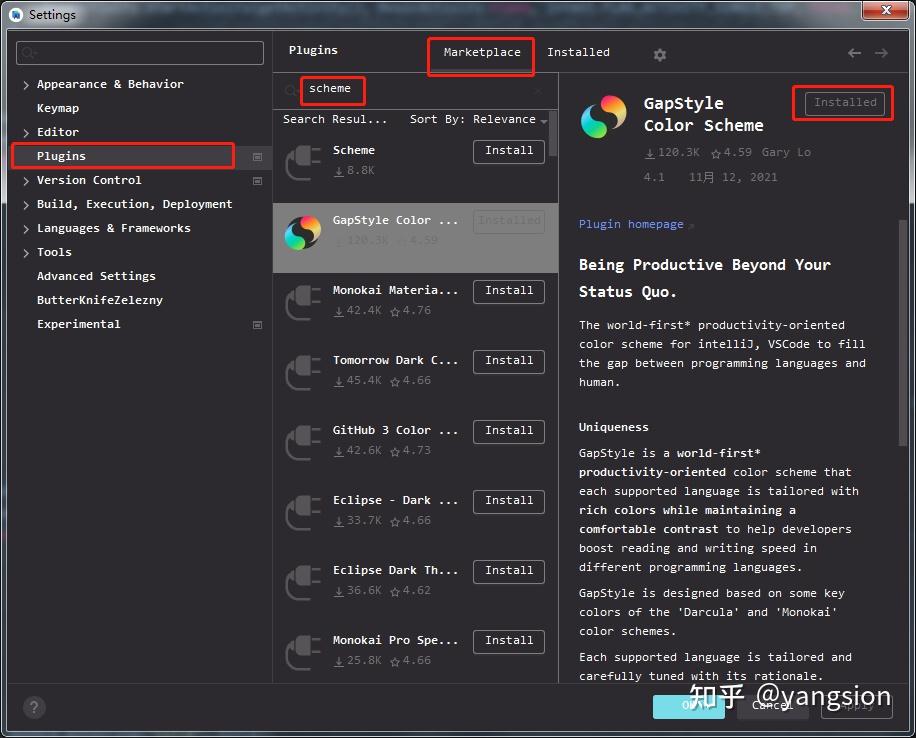The height and width of the screenshot is (738, 916).
Task: Click the help question mark icon
Action: pos(34,708)
